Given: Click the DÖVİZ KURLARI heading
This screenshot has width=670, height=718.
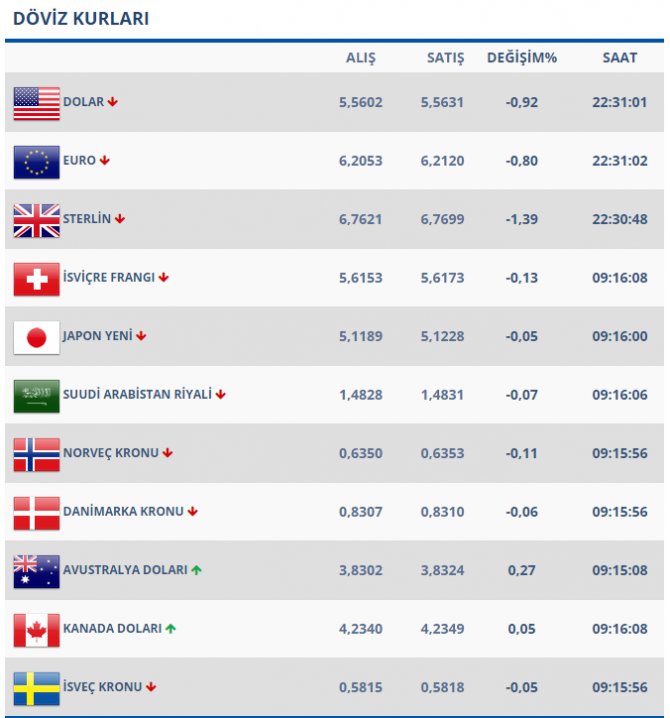Looking at the screenshot, I should 81,19.
